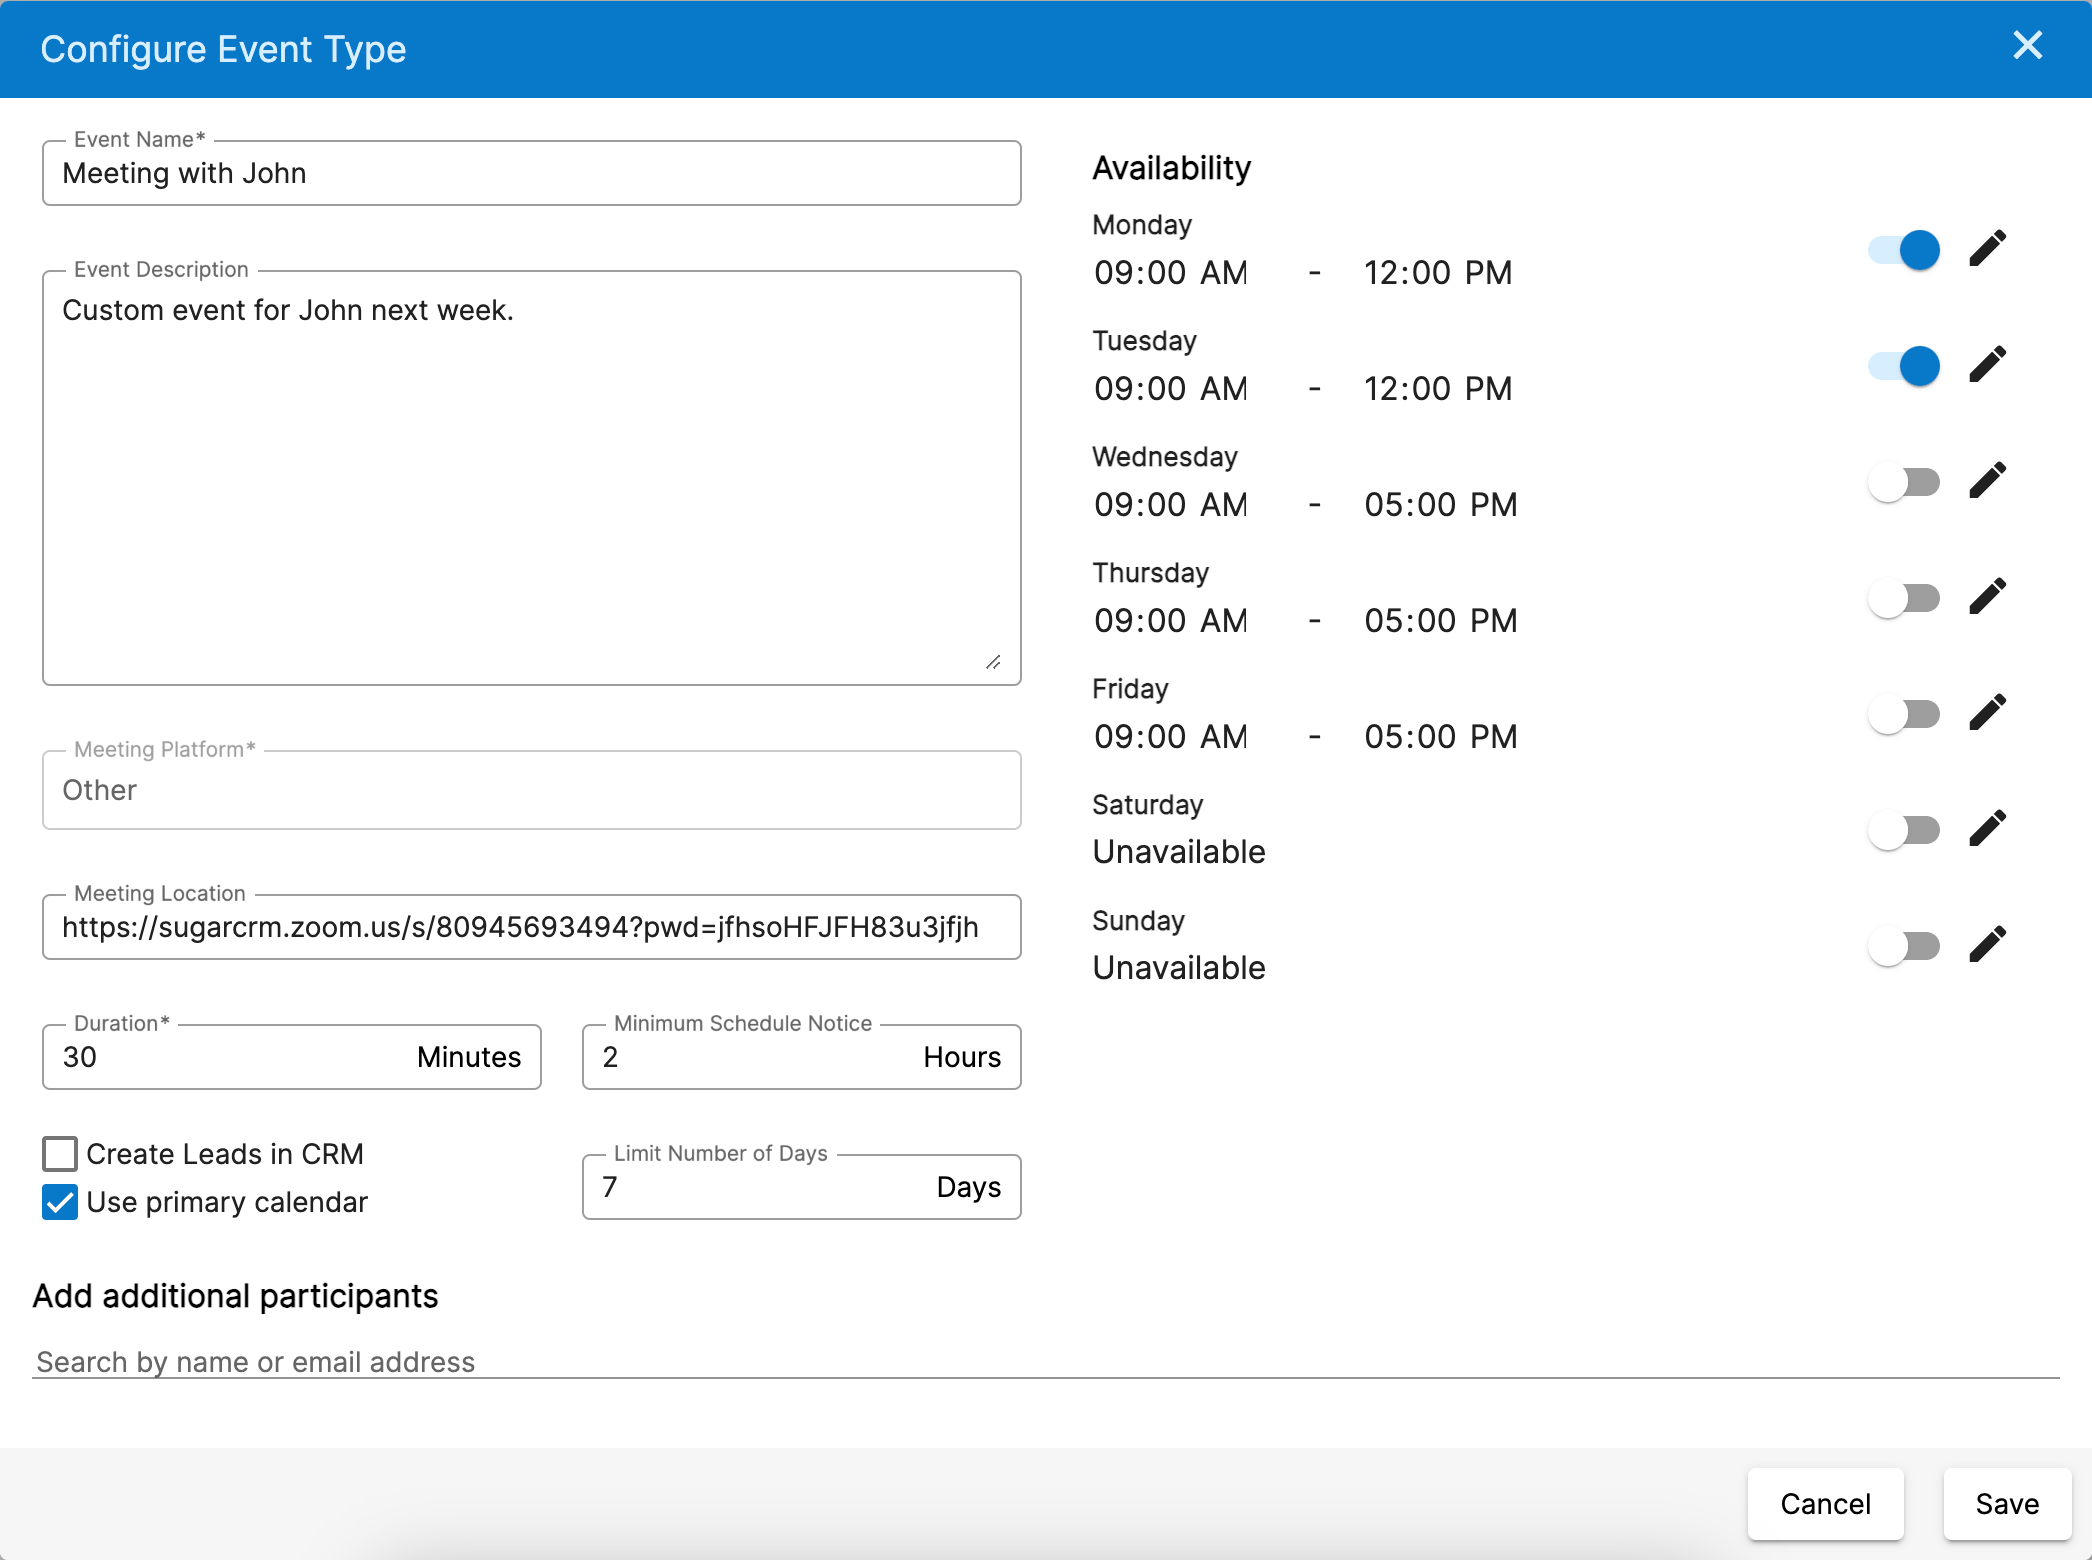Check the Create Leads in CRM checkbox
The height and width of the screenshot is (1560, 2092).
pos(60,1154)
